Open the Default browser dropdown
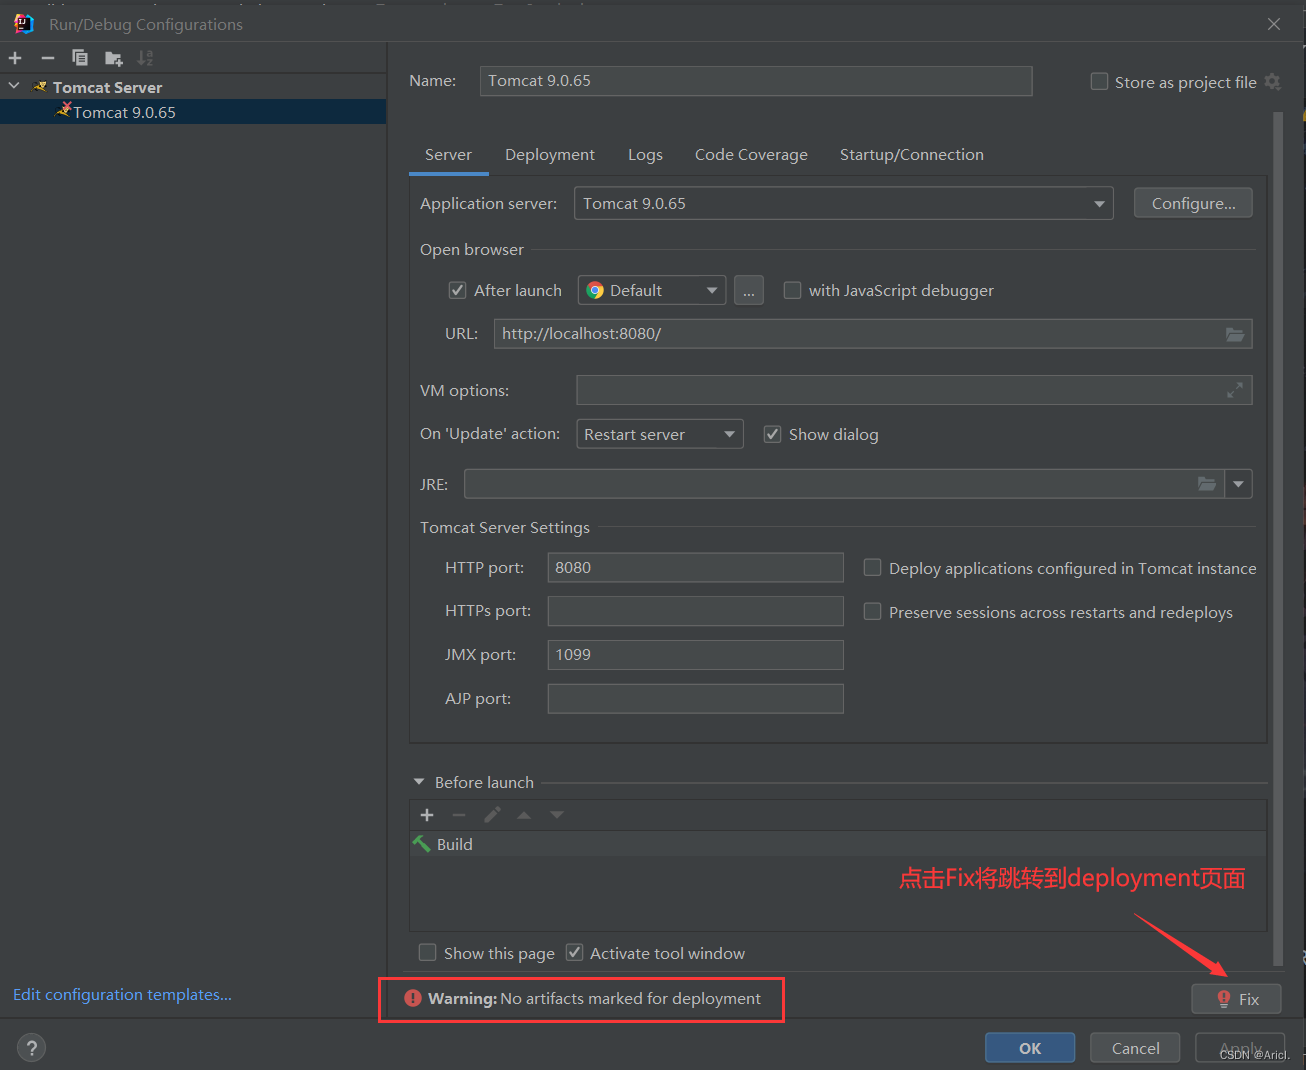 click(x=652, y=291)
